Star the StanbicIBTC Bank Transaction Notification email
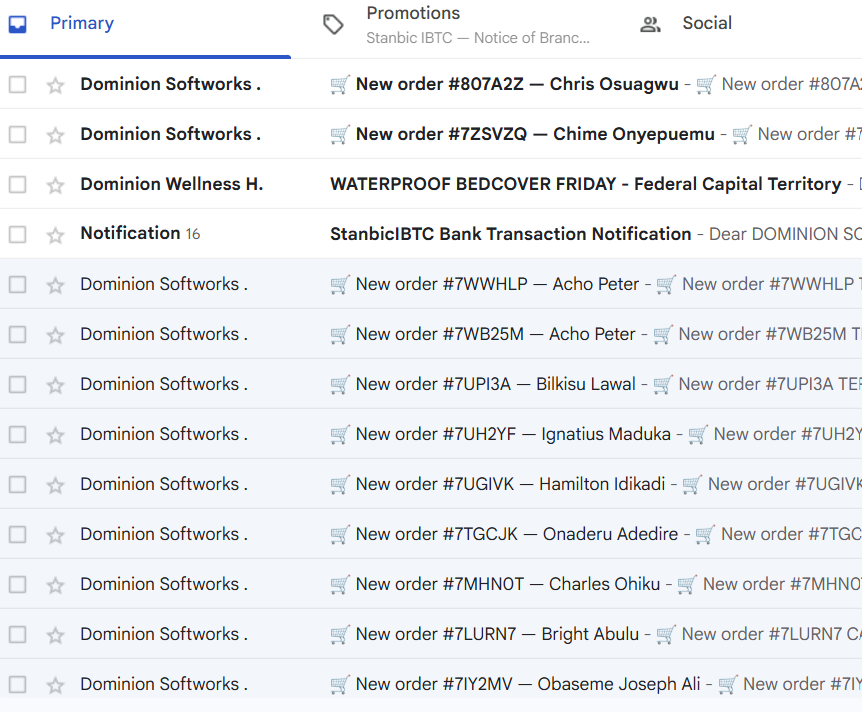This screenshot has height=712, width=862. [55, 235]
